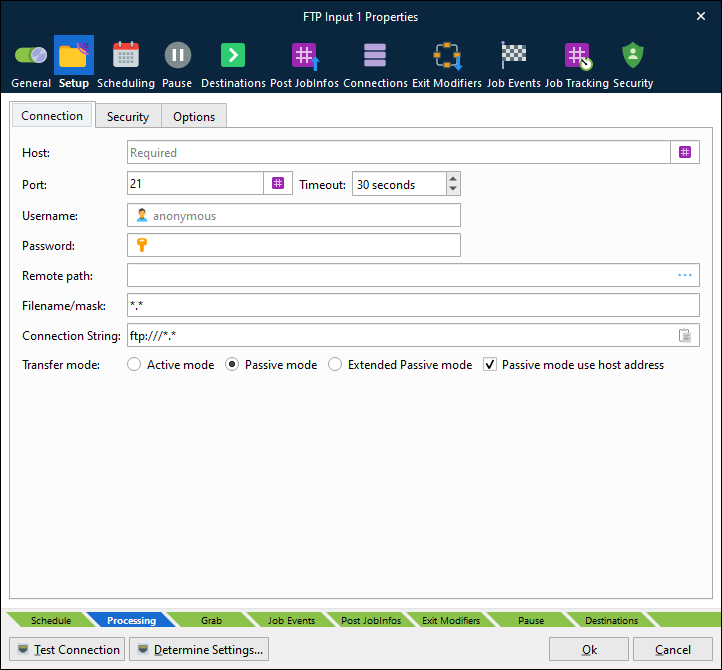Select Extended Passive mode option

(x=335, y=365)
